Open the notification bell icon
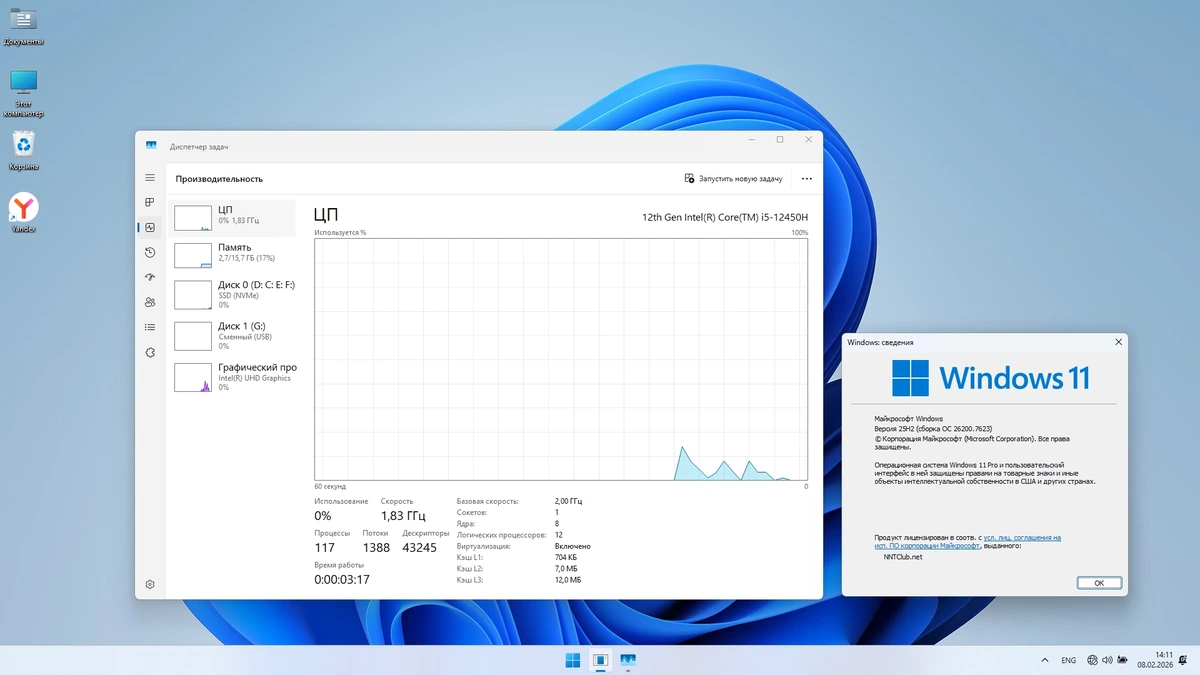Viewport: 1200px width, 675px height. pos(1184,660)
